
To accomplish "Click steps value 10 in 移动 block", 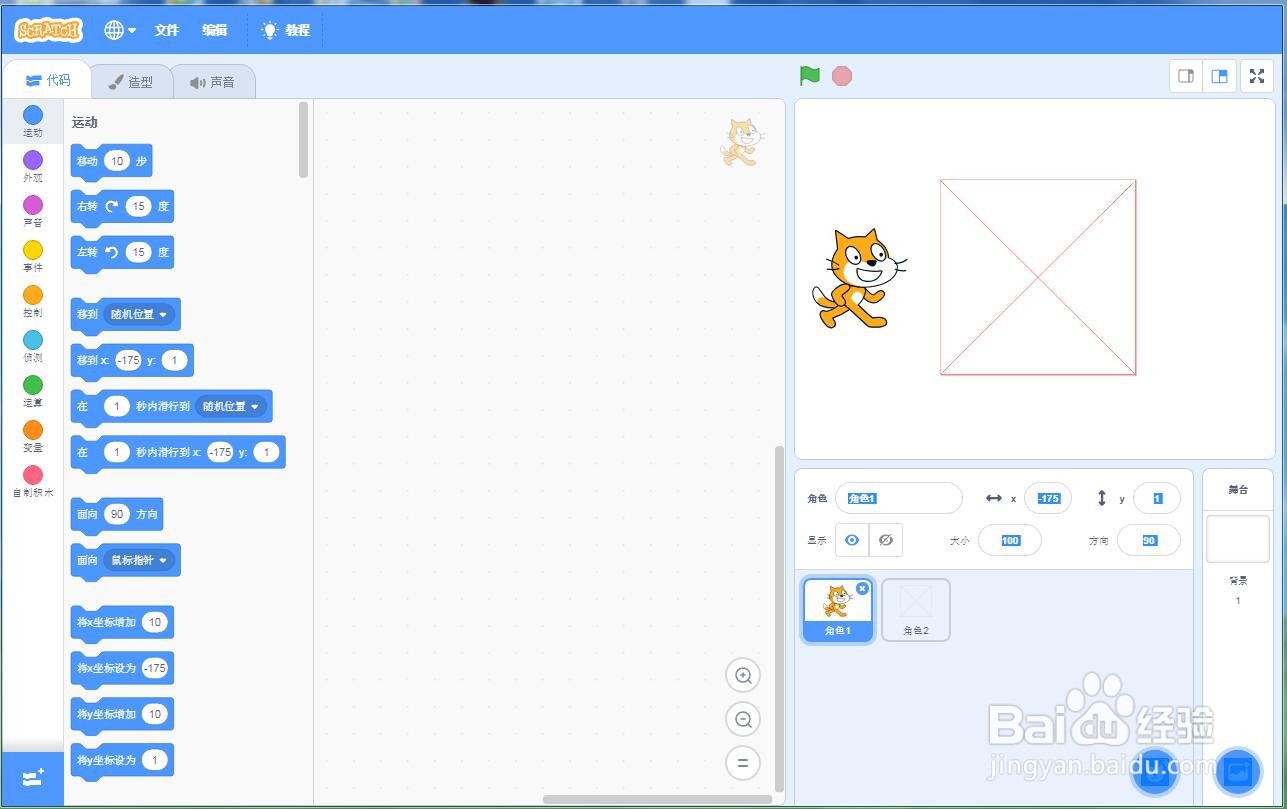I will (117, 161).
